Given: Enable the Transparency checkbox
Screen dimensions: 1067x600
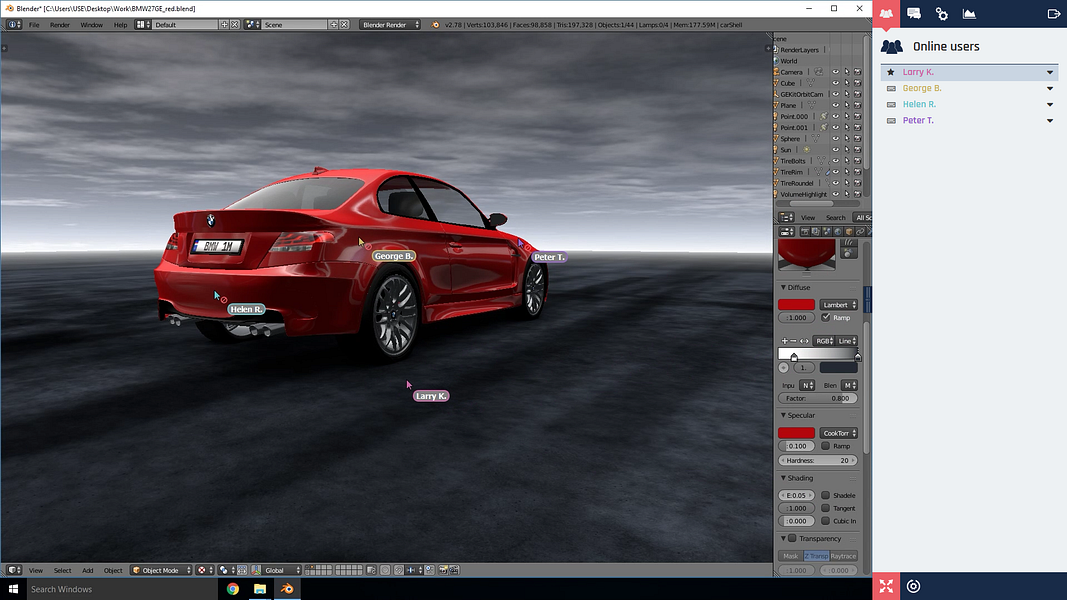Looking at the screenshot, I should click(x=793, y=539).
